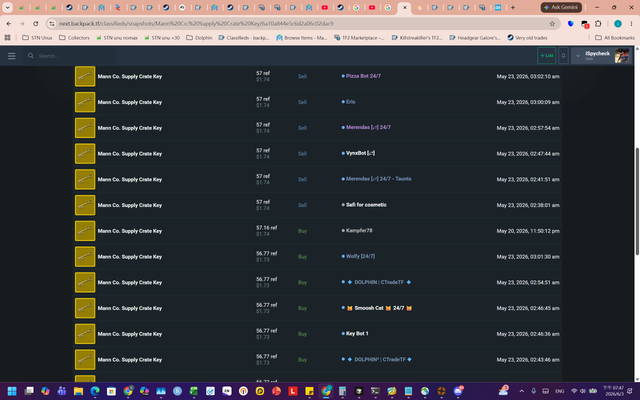This screenshot has width=640, height=400.
Task: Open the STN Unus bookmarks folder
Action: 37,38
